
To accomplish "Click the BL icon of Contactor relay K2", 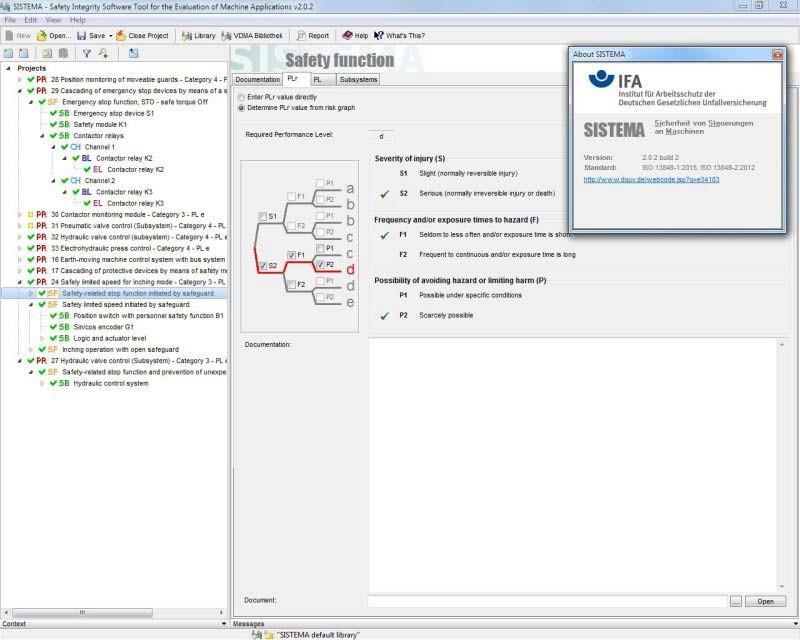I will point(87,158).
